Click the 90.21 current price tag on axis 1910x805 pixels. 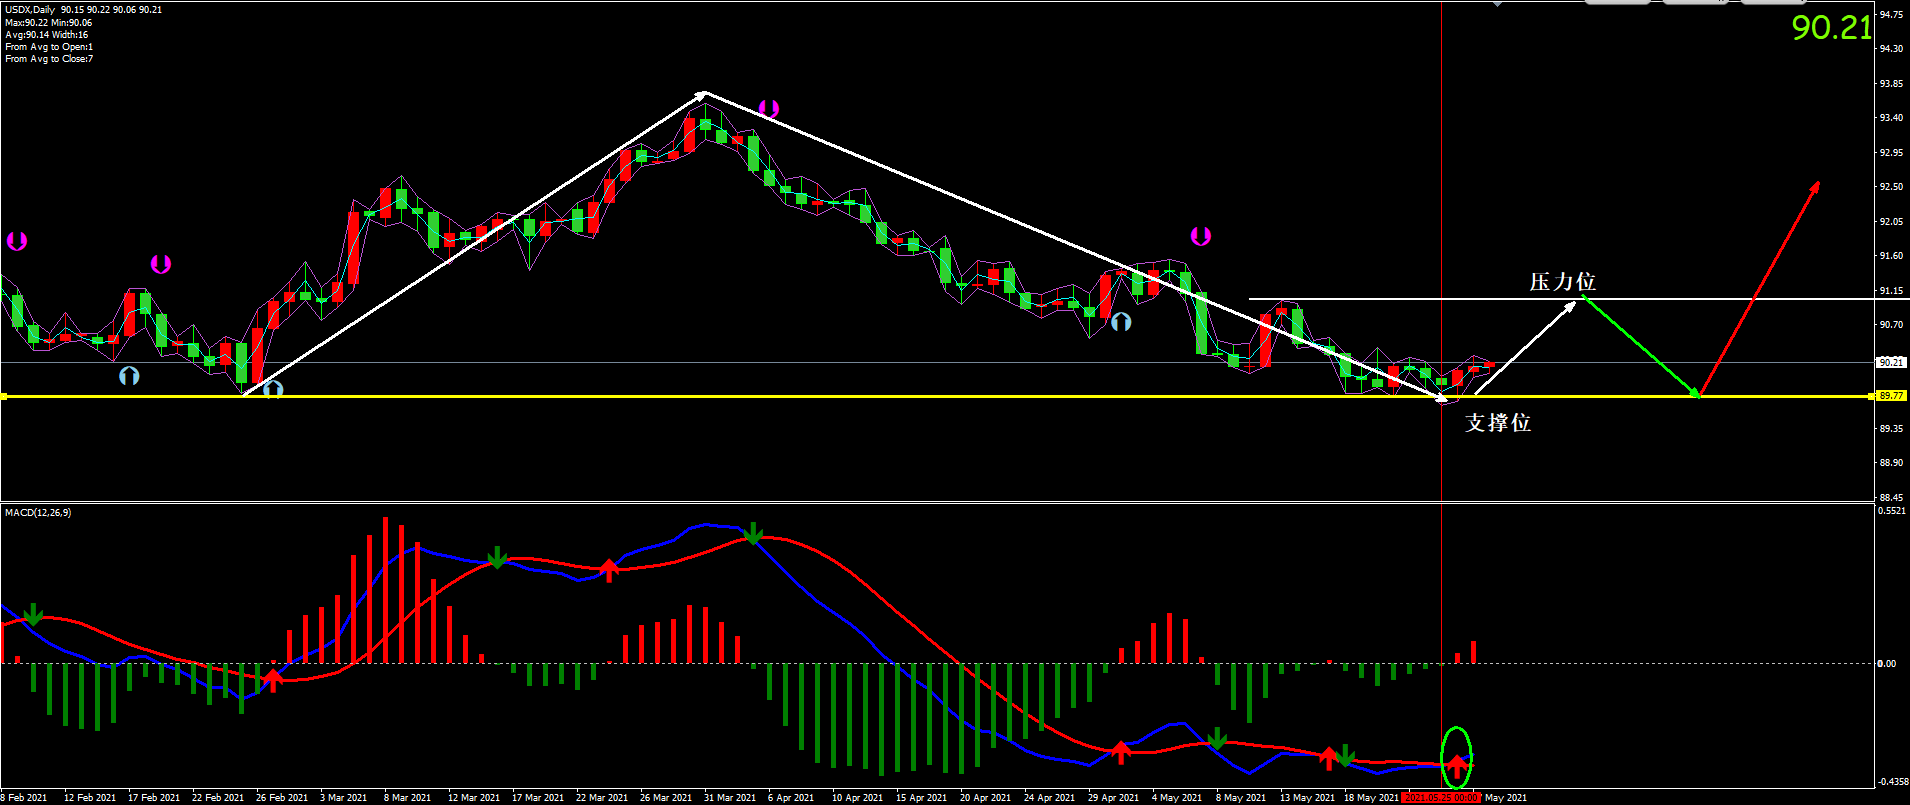[1890, 362]
